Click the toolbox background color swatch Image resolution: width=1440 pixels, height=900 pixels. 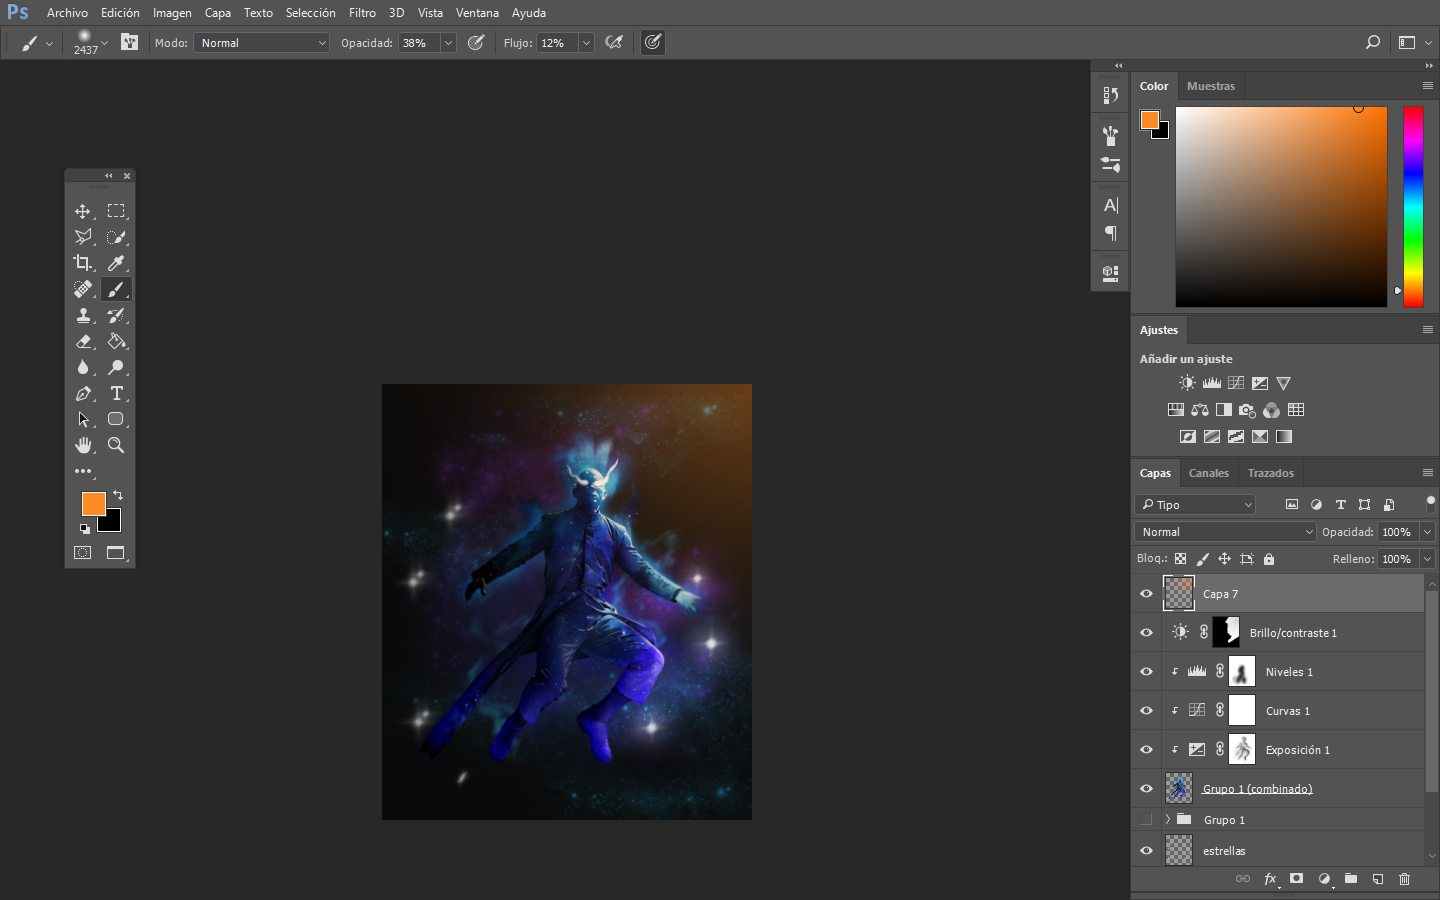point(113,524)
